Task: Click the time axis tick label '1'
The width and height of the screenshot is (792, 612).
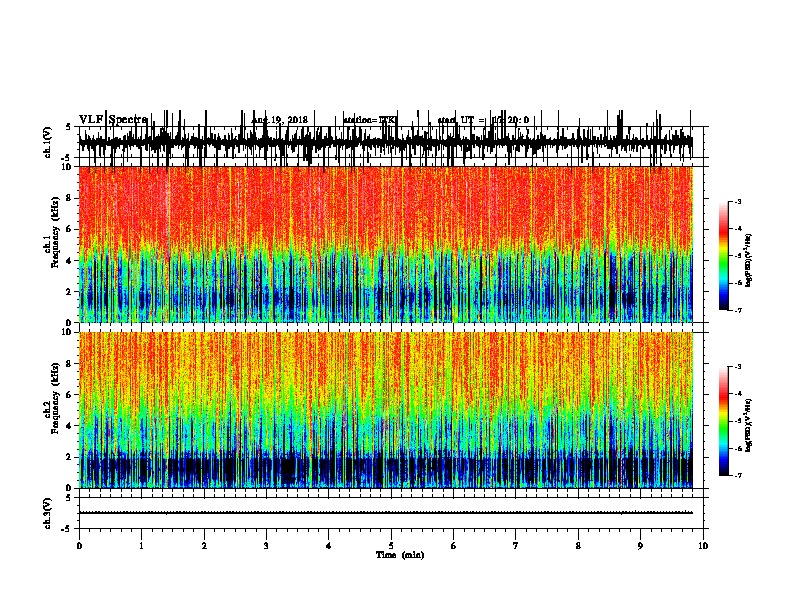Action: 141,546
